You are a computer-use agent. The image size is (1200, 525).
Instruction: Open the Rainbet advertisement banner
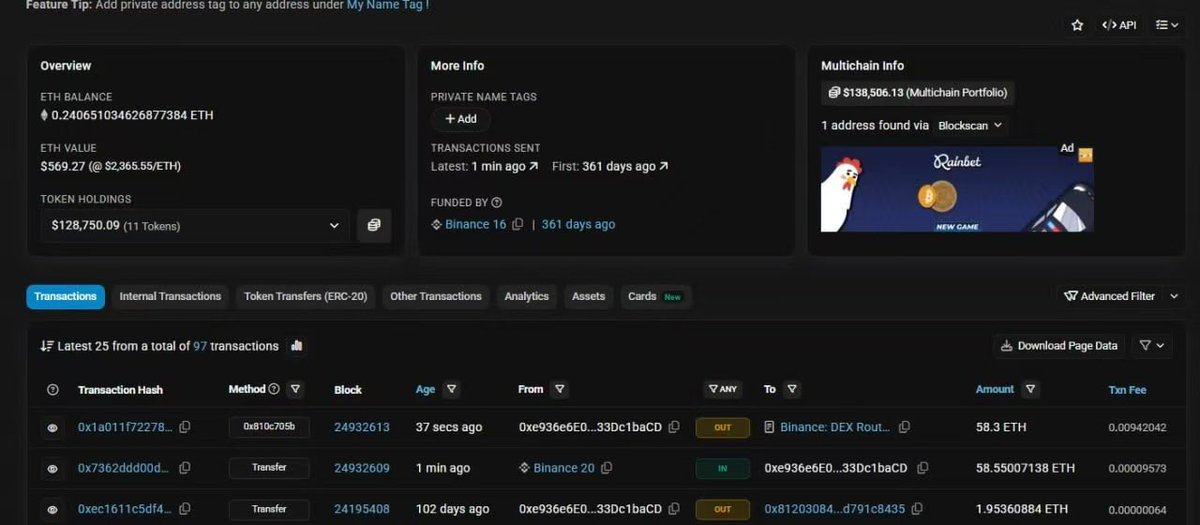tap(957, 188)
